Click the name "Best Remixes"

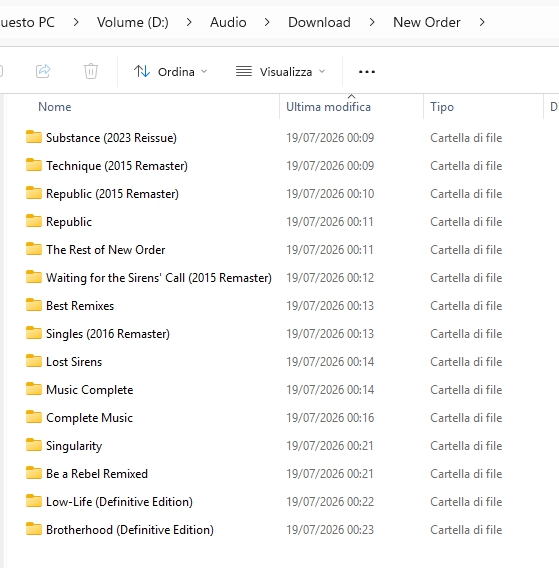tap(80, 306)
